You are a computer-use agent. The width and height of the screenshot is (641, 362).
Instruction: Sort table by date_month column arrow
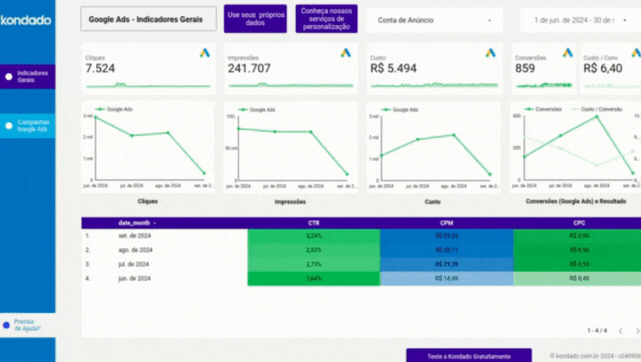155,223
